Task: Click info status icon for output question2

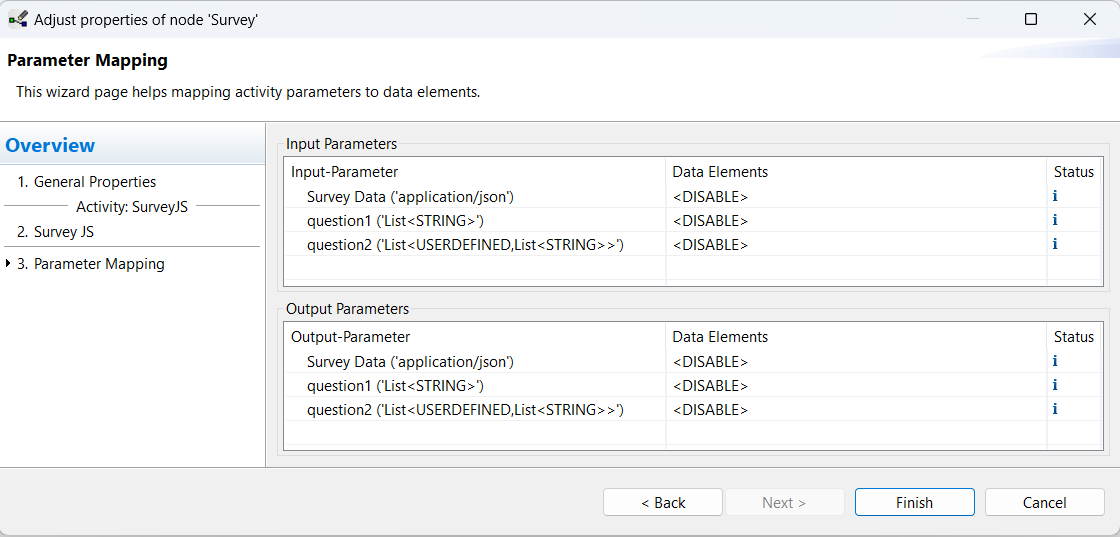Action: coord(1055,410)
